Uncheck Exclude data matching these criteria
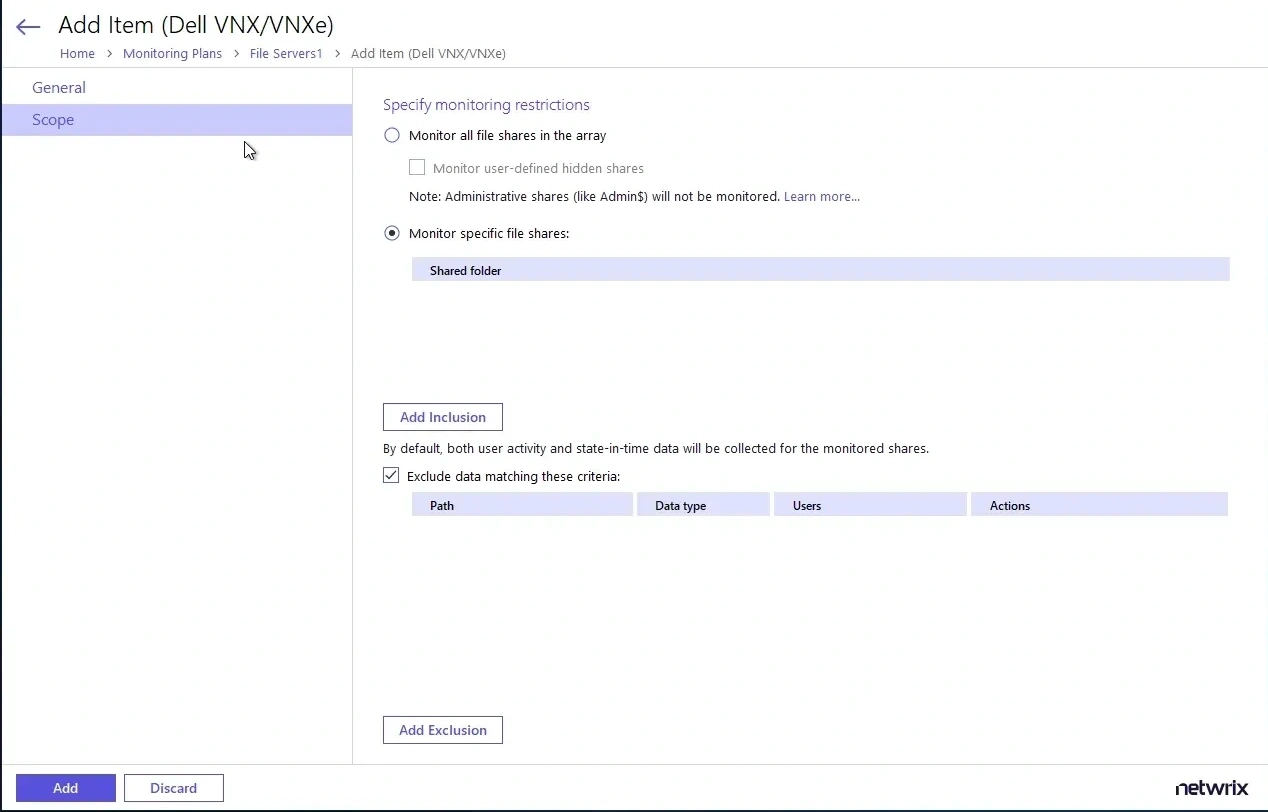This screenshot has height=812, width=1268. [391, 476]
